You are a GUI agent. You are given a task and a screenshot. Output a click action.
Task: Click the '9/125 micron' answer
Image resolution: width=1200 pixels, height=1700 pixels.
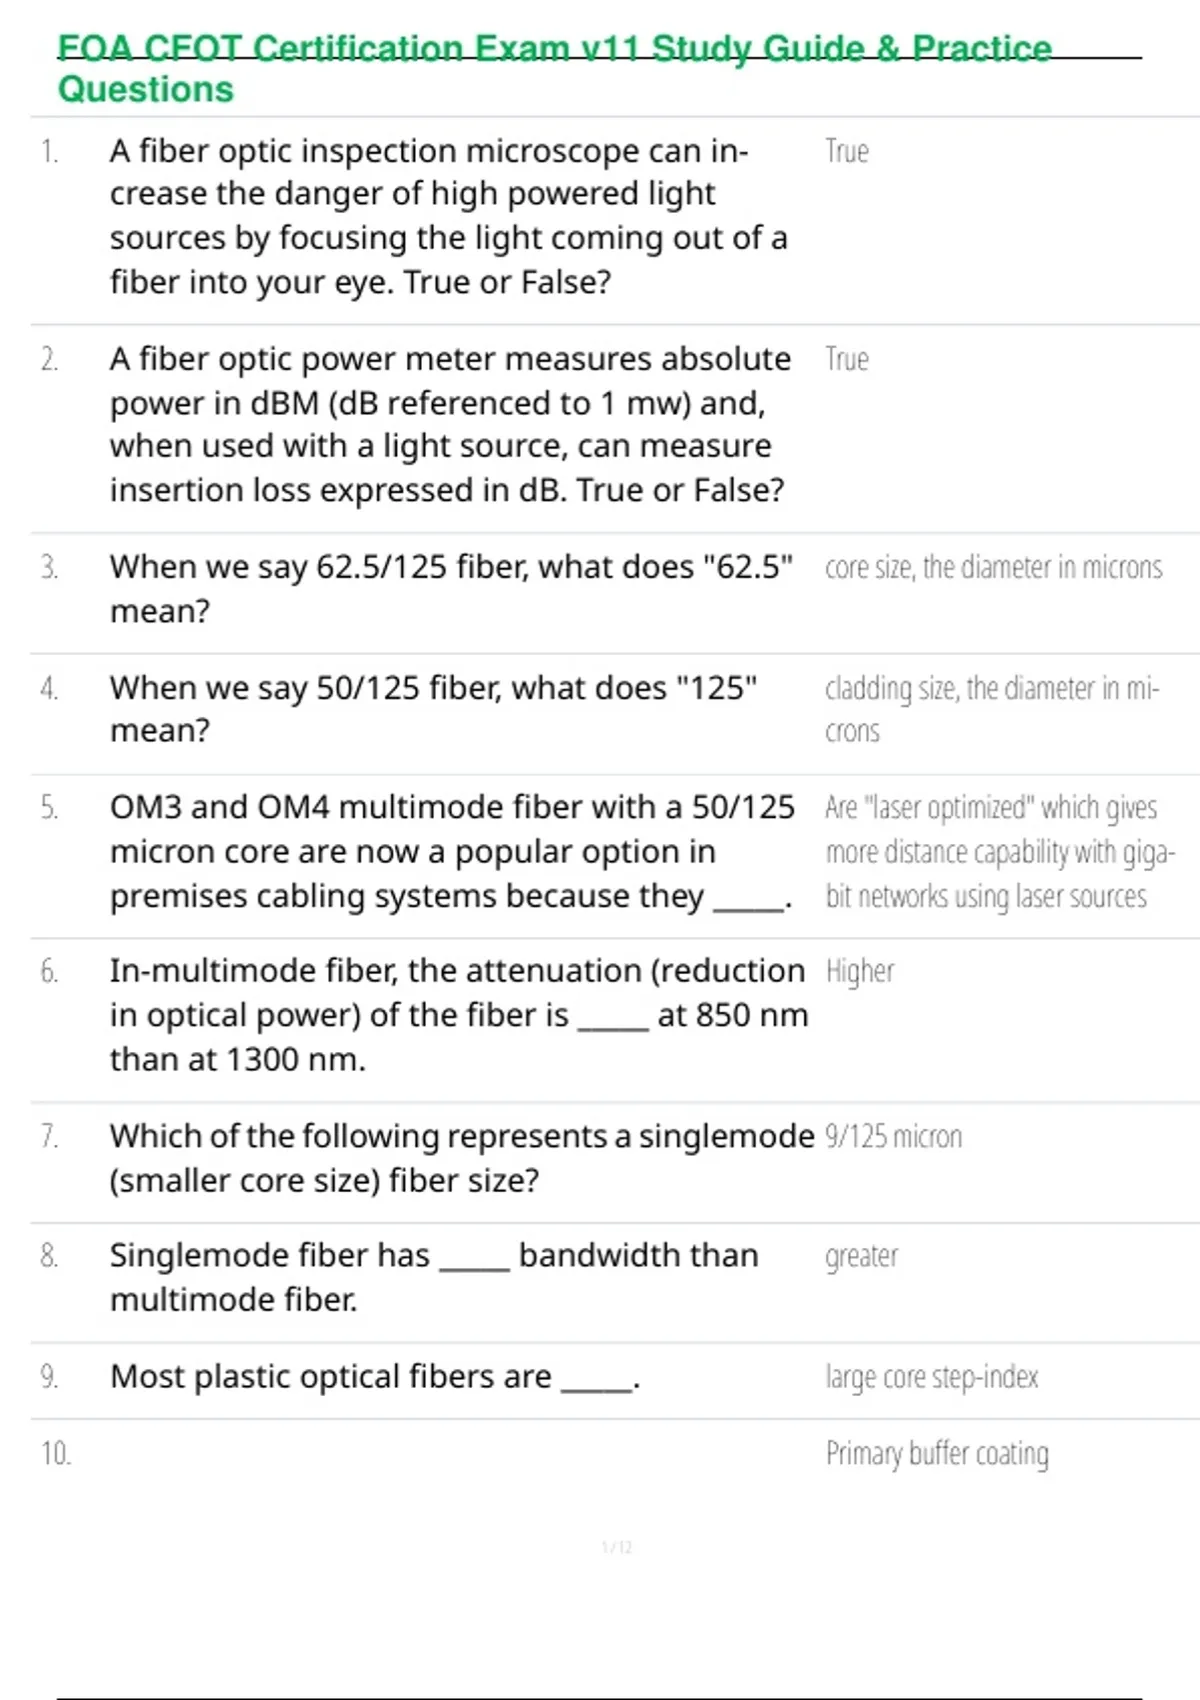coord(893,1137)
